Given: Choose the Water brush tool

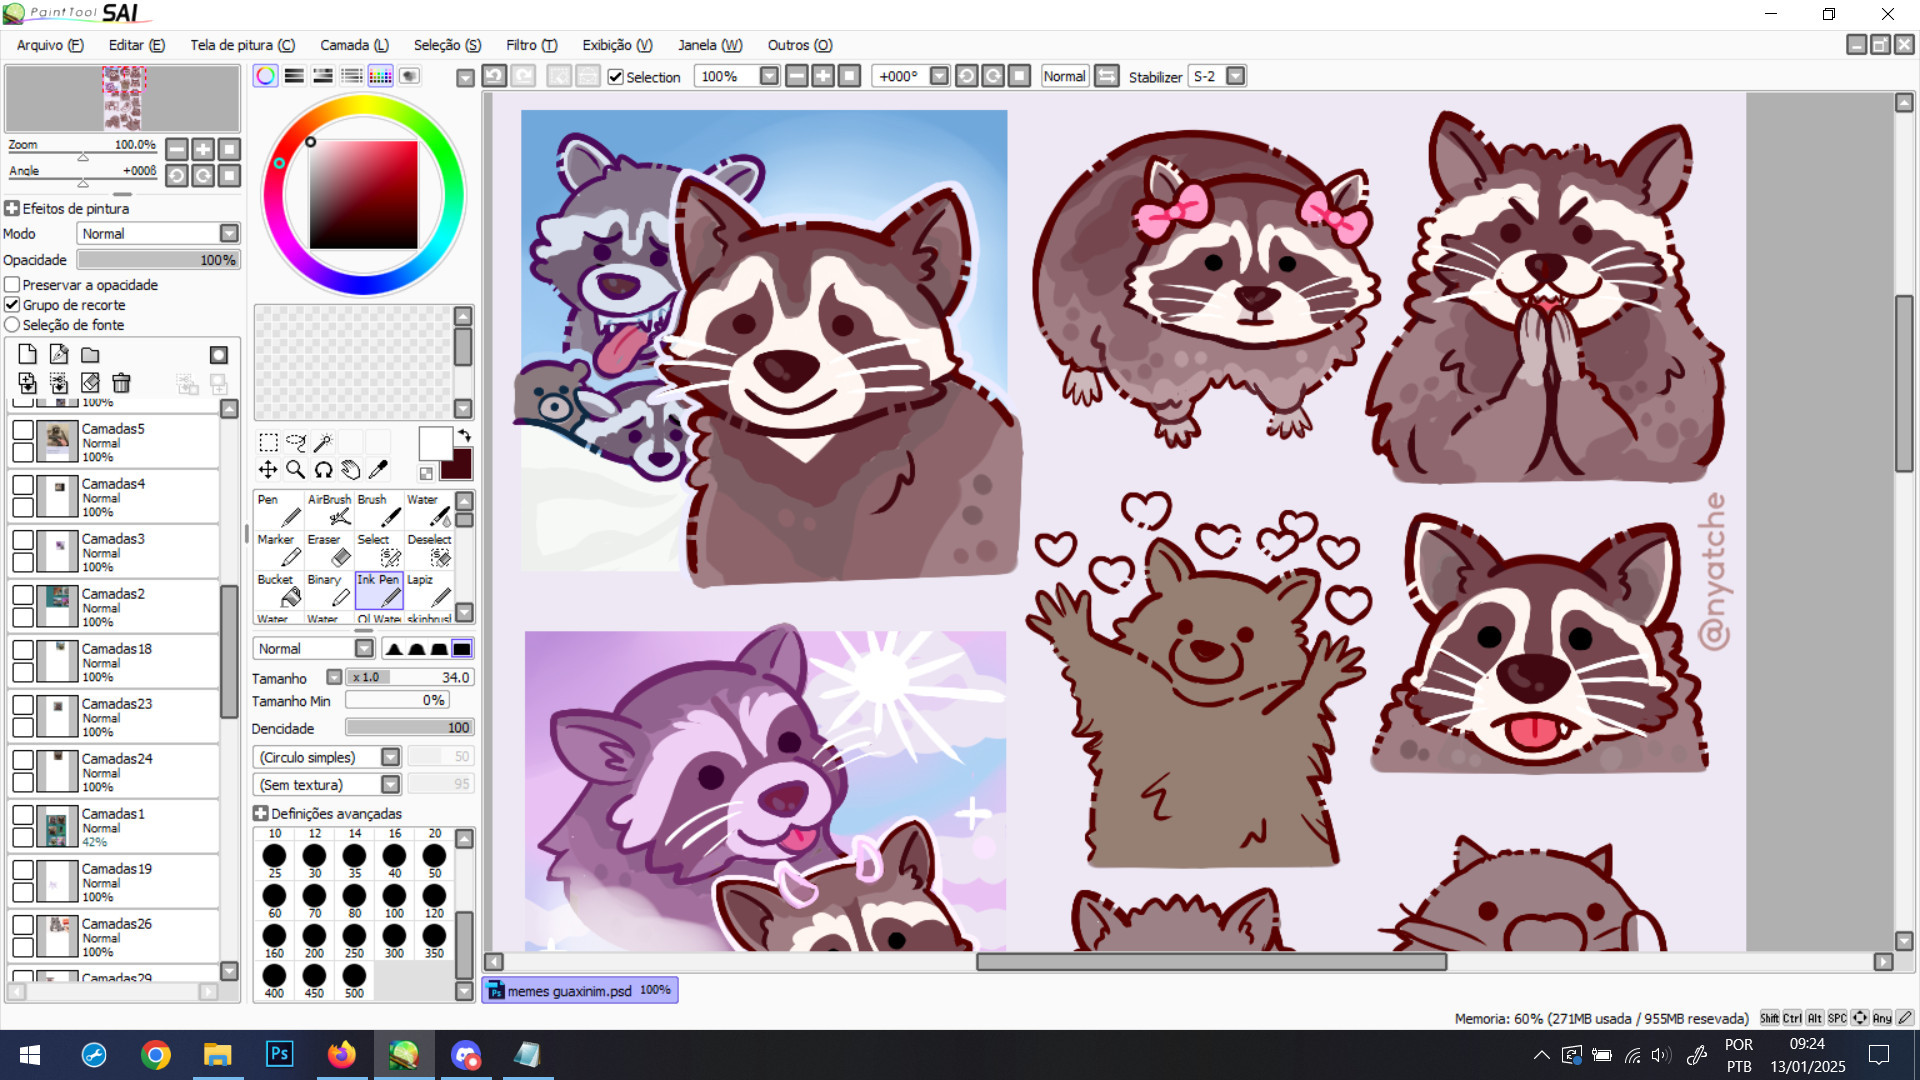Looking at the screenshot, I should pyautogui.click(x=429, y=509).
